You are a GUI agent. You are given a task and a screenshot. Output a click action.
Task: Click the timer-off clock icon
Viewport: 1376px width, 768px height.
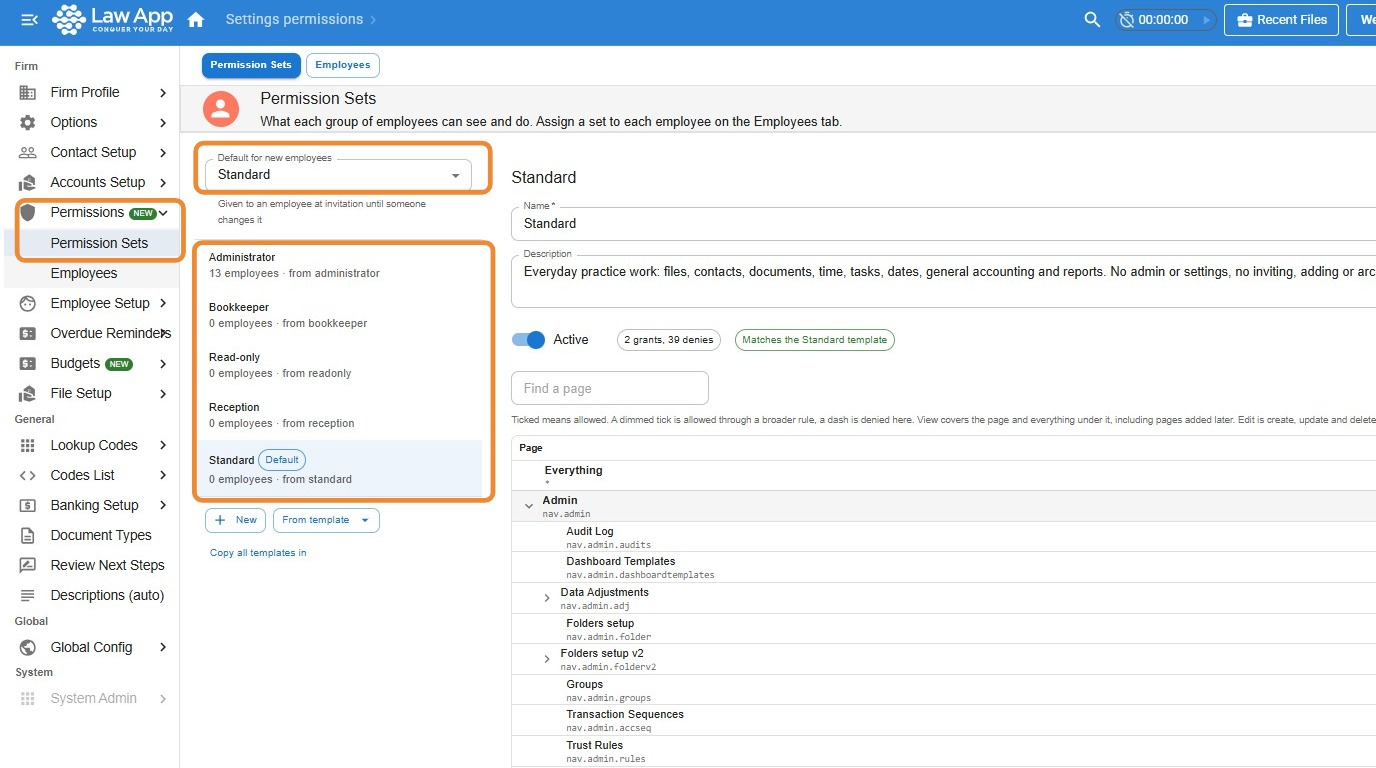click(x=1126, y=20)
